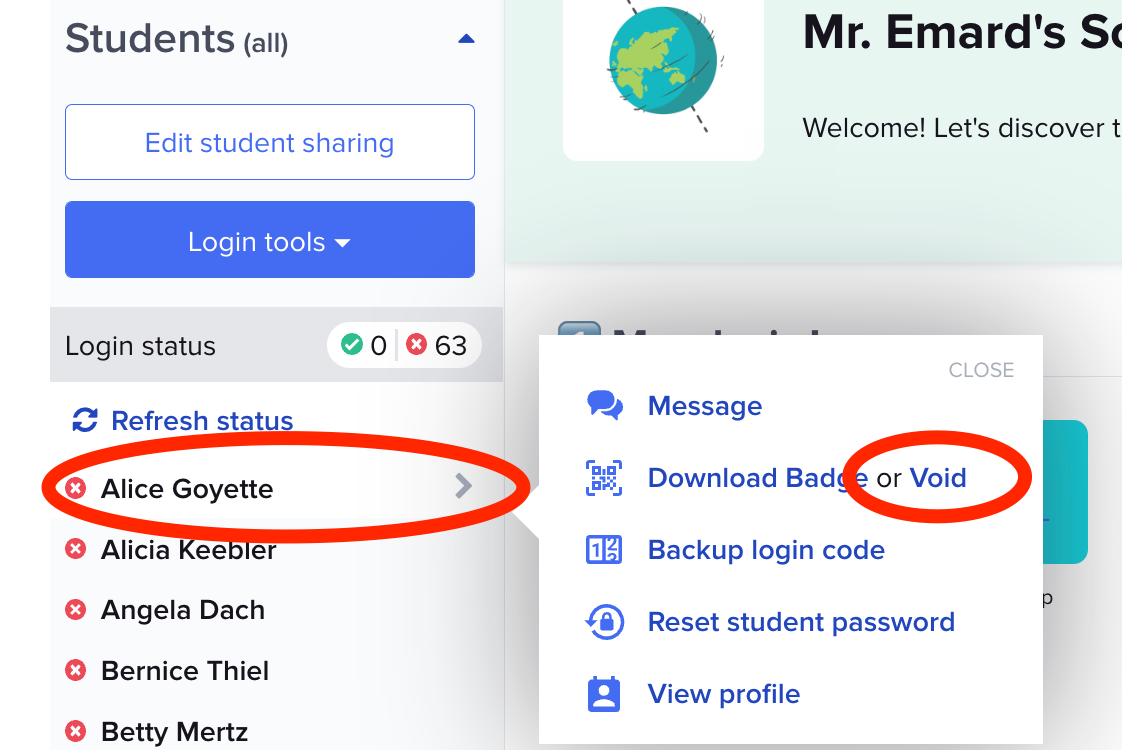Open the View profile person icon

tap(603, 693)
